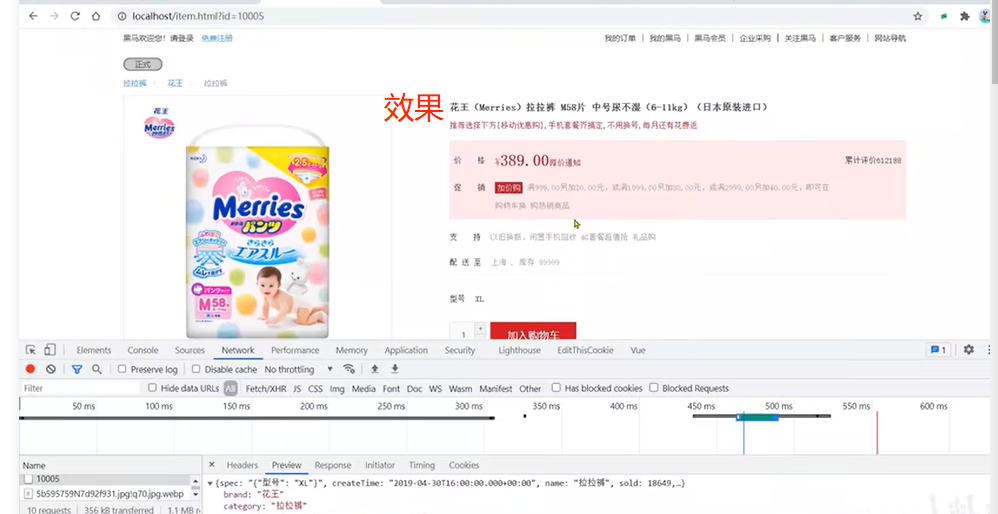This screenshot has height=514, width=998.
Task: Increase the product quantity
Action: (x=480, y=328)
